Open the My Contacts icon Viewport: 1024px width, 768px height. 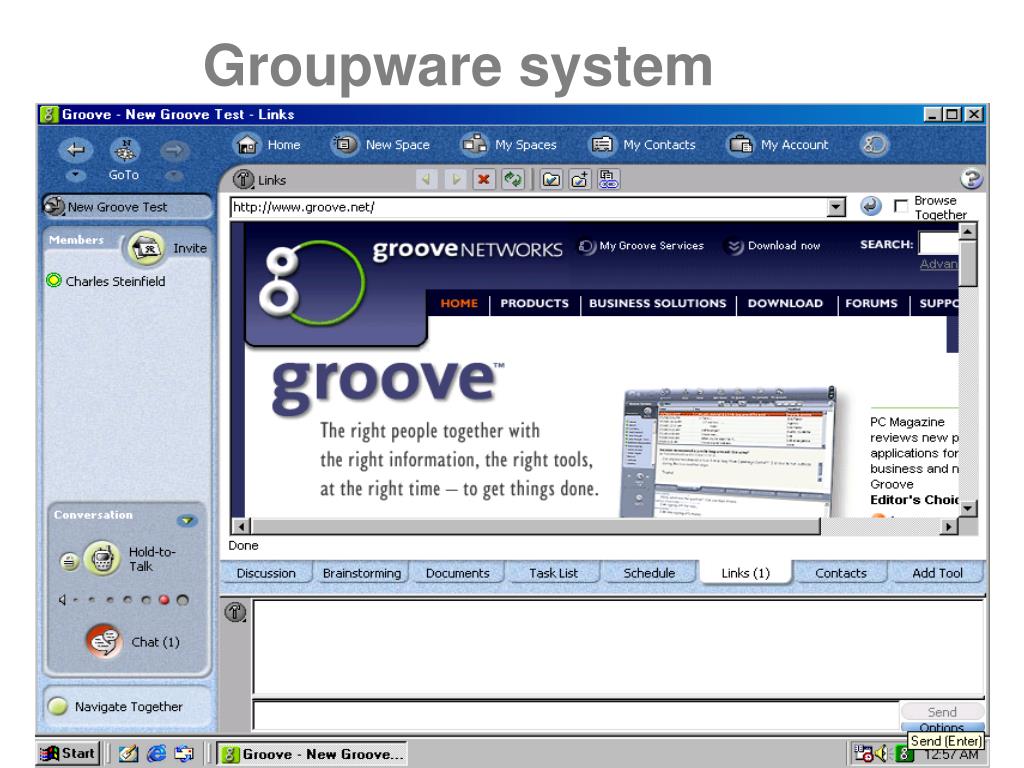pyautogui.click(x=601, y=144)
